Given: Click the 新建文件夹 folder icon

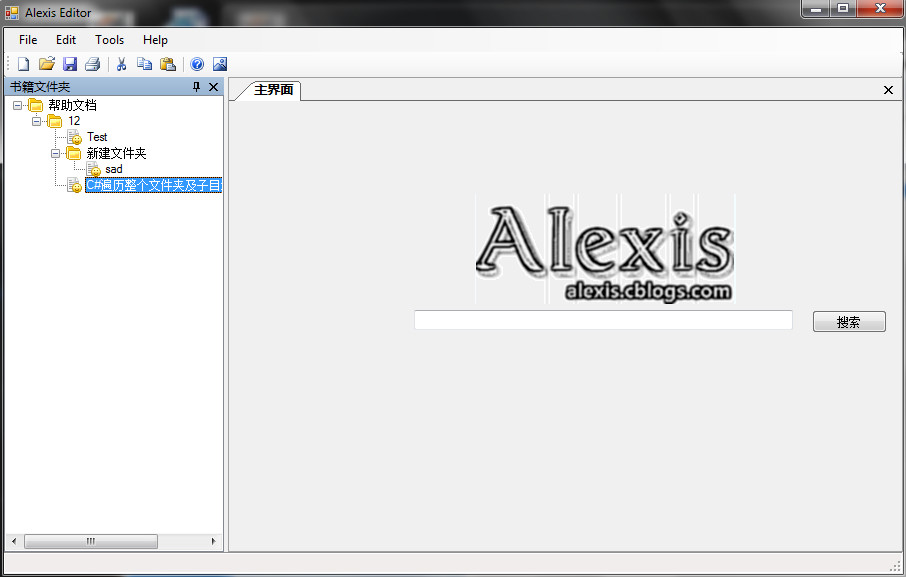Looking at the screenshot, I should click(74, 153).
